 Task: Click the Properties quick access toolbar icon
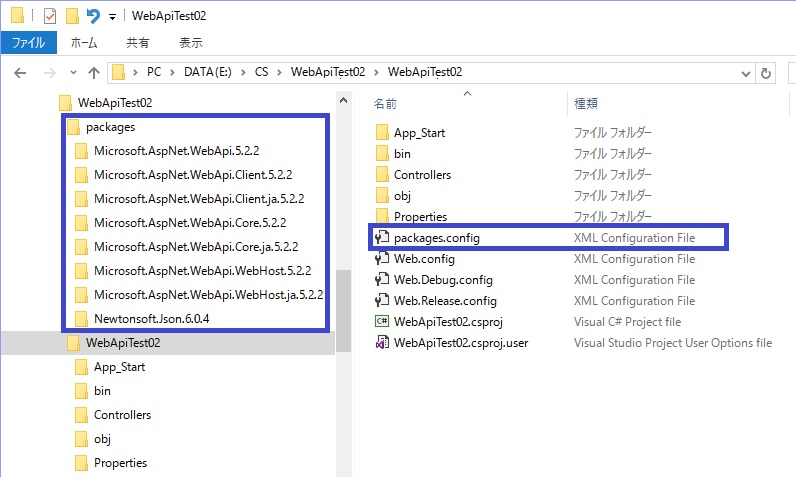click(50, 16)
